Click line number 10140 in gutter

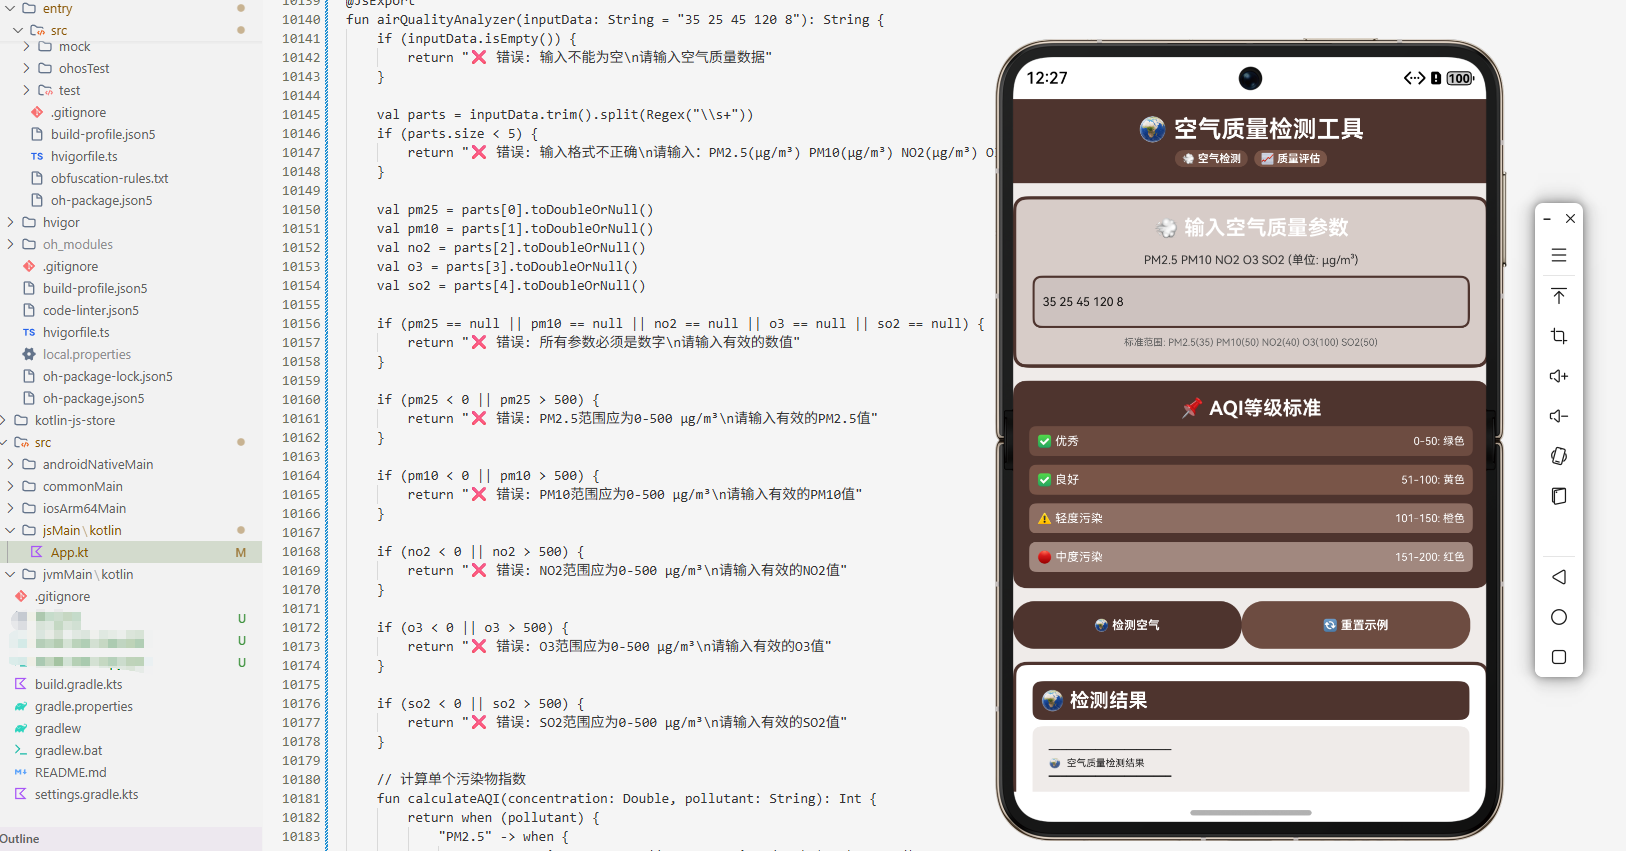pos(301,19)
